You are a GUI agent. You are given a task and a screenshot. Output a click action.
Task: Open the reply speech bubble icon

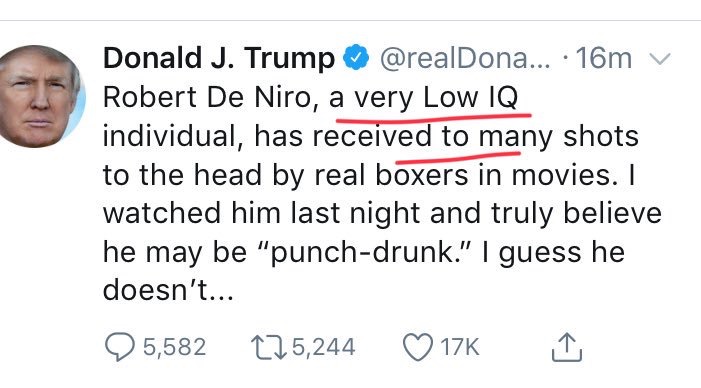[x=119, y=347]
